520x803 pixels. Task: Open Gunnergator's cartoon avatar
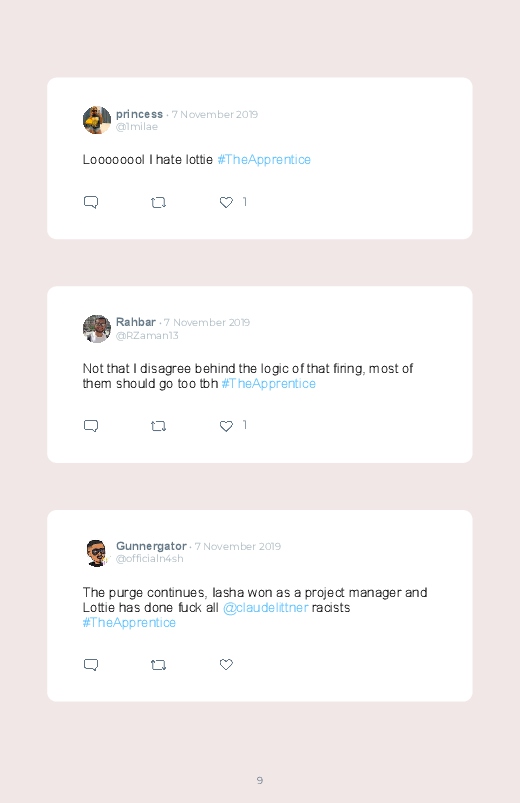pos(97,553)
